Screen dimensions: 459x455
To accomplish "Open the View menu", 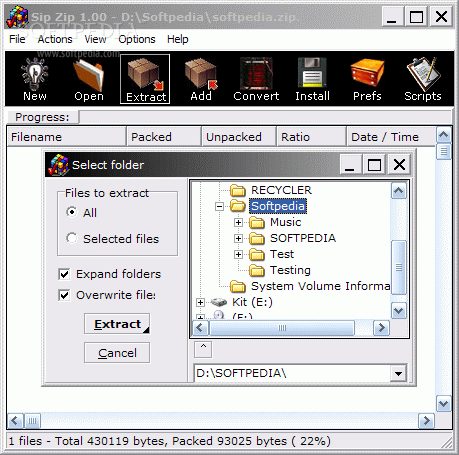I will click(95, 39).
